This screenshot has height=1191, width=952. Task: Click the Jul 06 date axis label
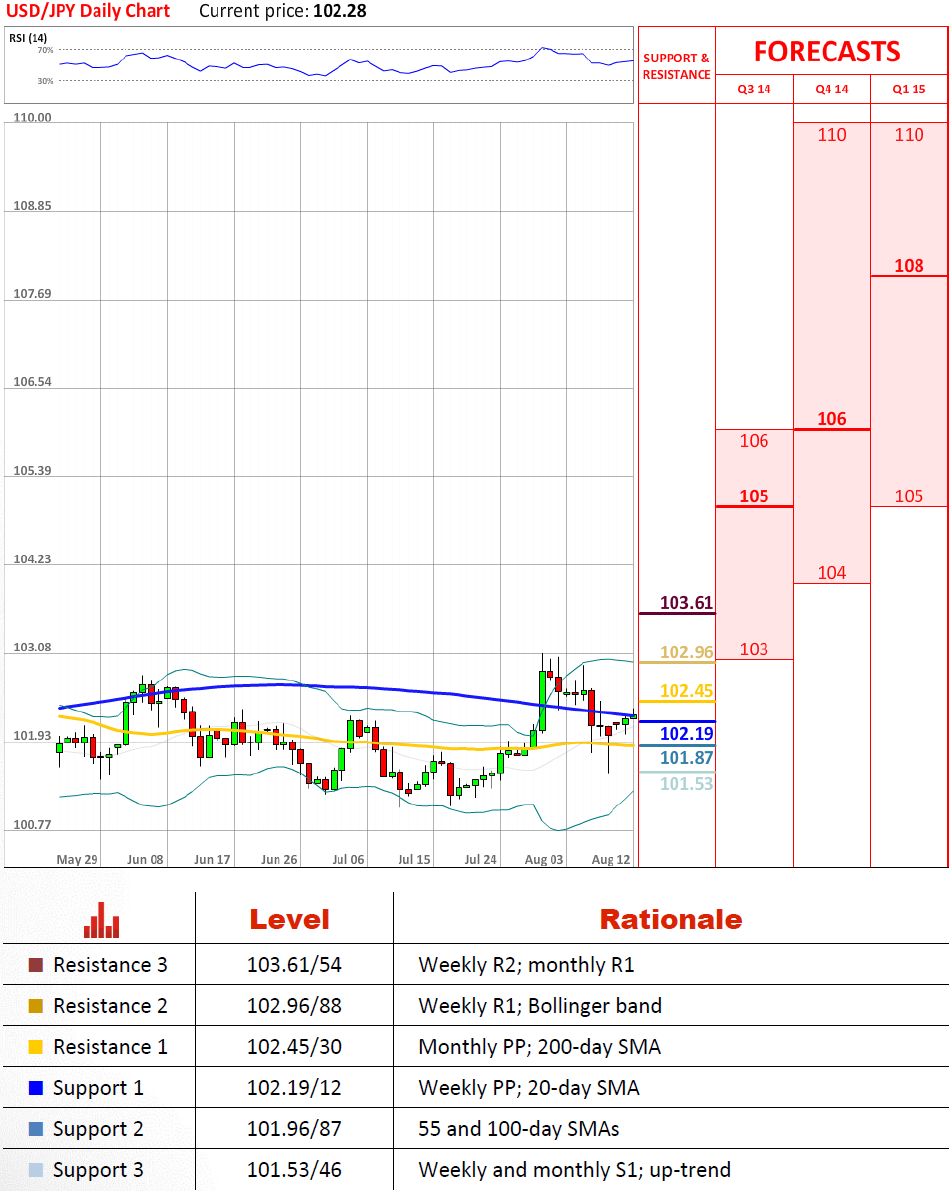click(x=348, y=860)
